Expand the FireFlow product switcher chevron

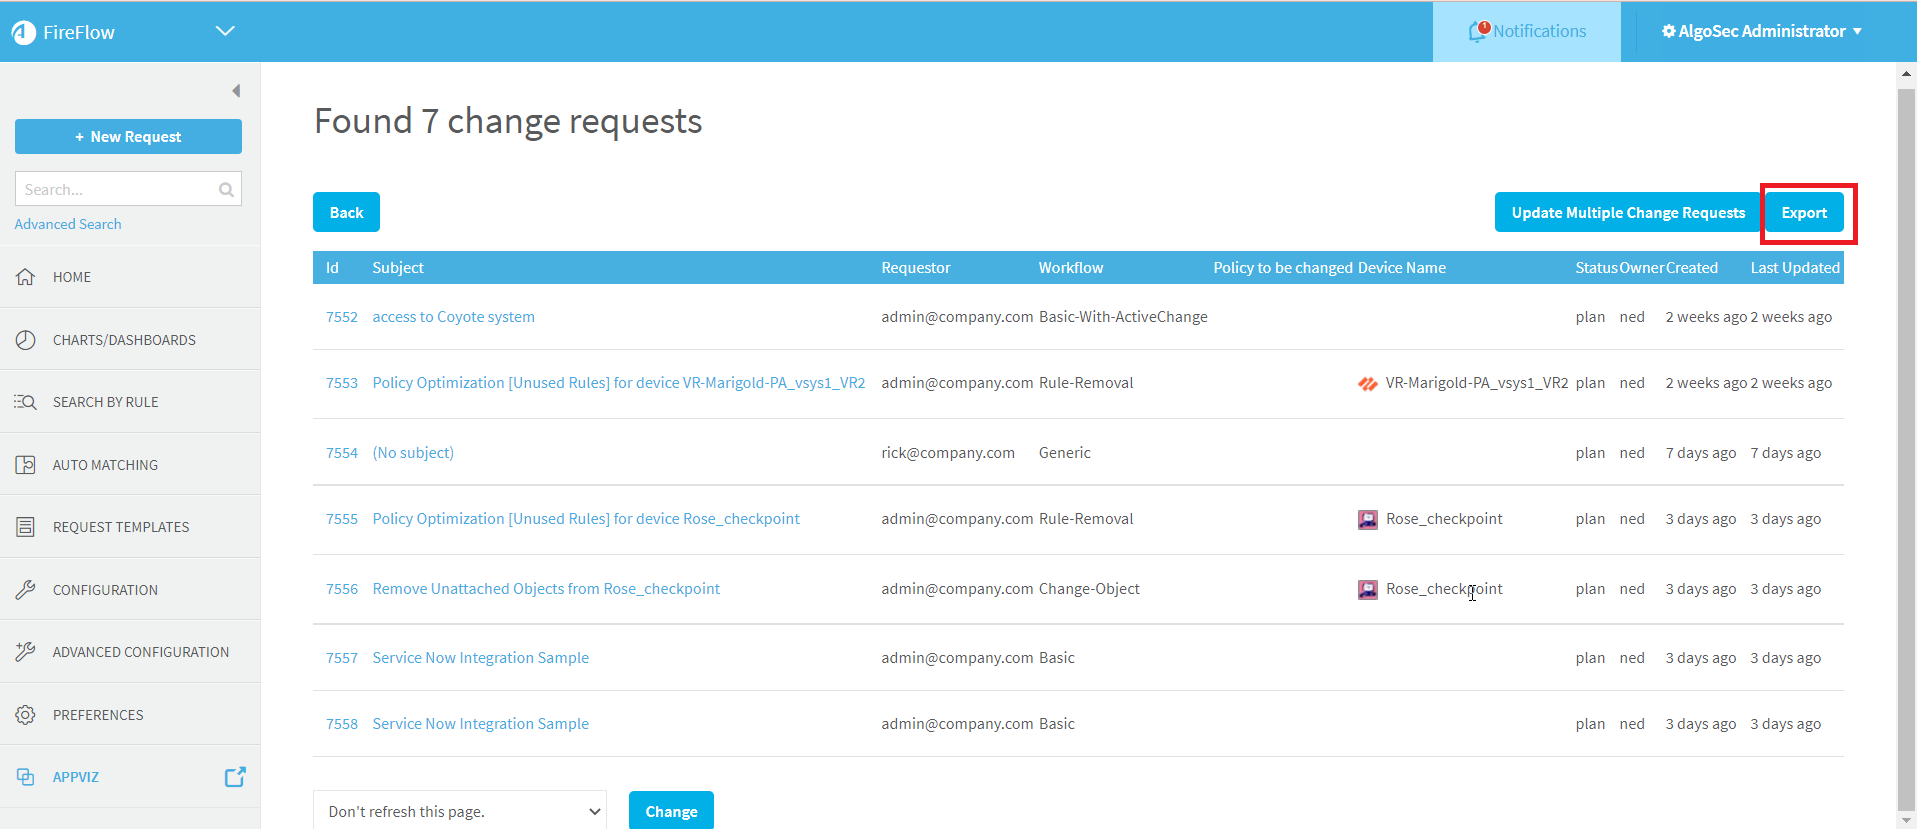[x=225, y=31]
